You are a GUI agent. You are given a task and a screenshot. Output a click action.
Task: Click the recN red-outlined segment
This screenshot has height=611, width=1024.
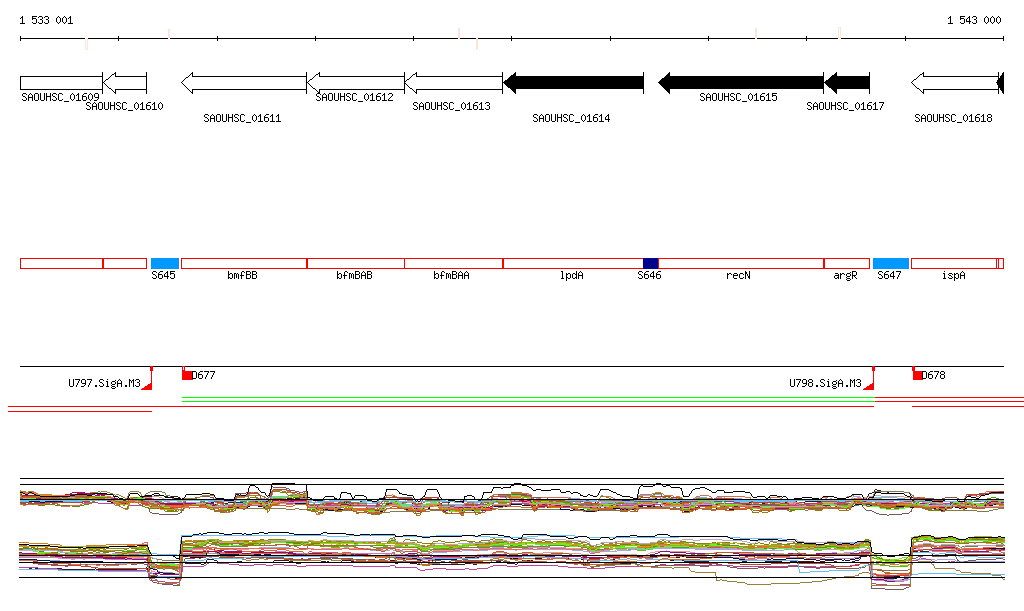coord(740,263)
